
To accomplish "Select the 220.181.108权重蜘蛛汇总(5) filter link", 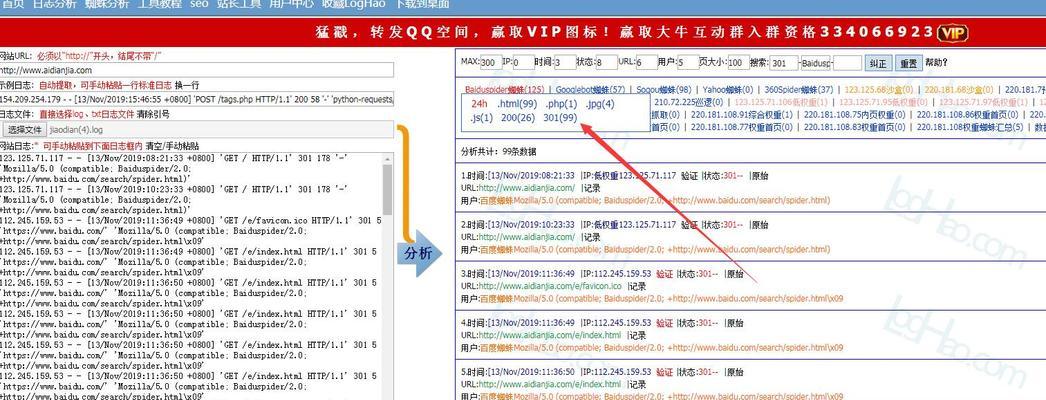I will point(970,127).
